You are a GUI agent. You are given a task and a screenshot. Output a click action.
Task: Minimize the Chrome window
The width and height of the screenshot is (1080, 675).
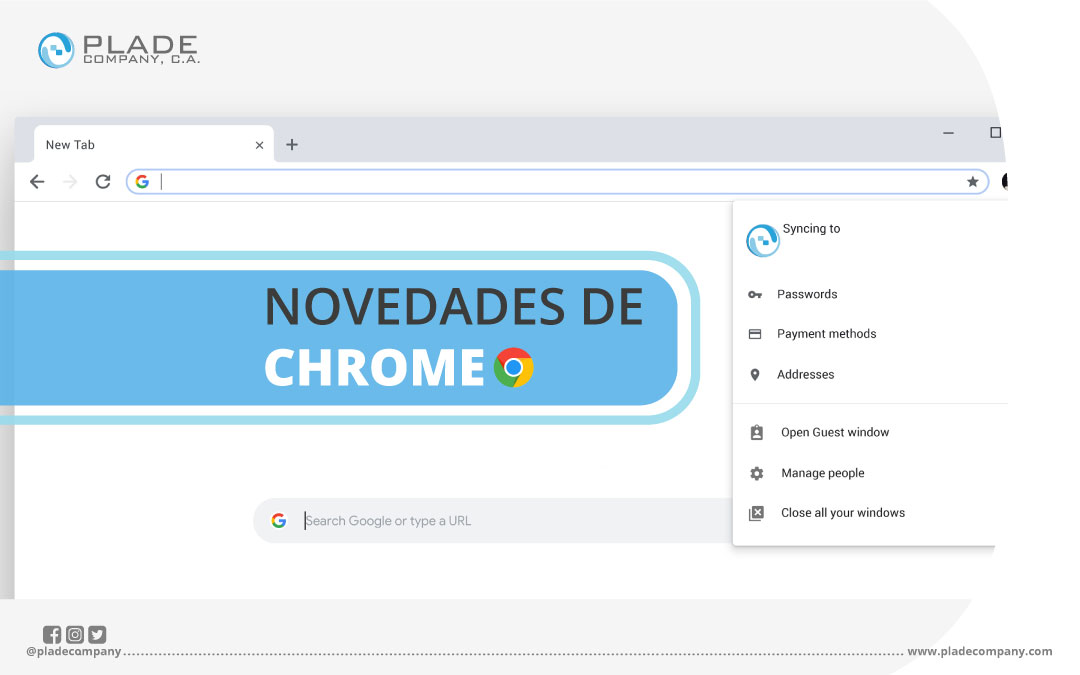click(948, 132)
